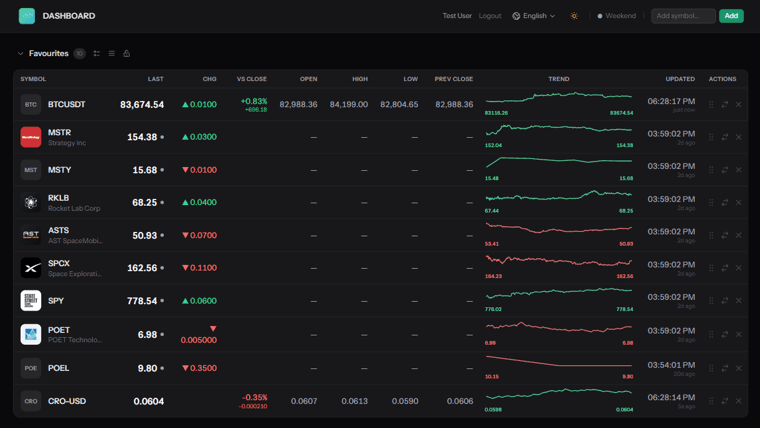Open the BTCUSDT trend sparkline
The height and width of the screenshot is (428, 760).
pyautogui.click(x=559, y=103)
